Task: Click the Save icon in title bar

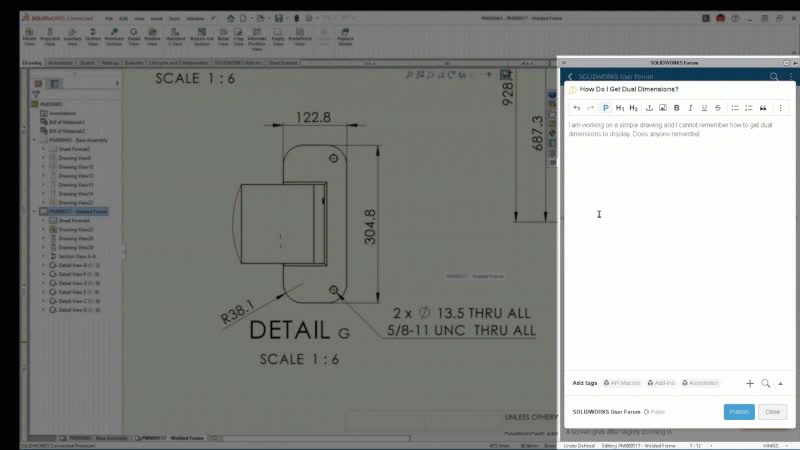Action: (x=279, y=18)
